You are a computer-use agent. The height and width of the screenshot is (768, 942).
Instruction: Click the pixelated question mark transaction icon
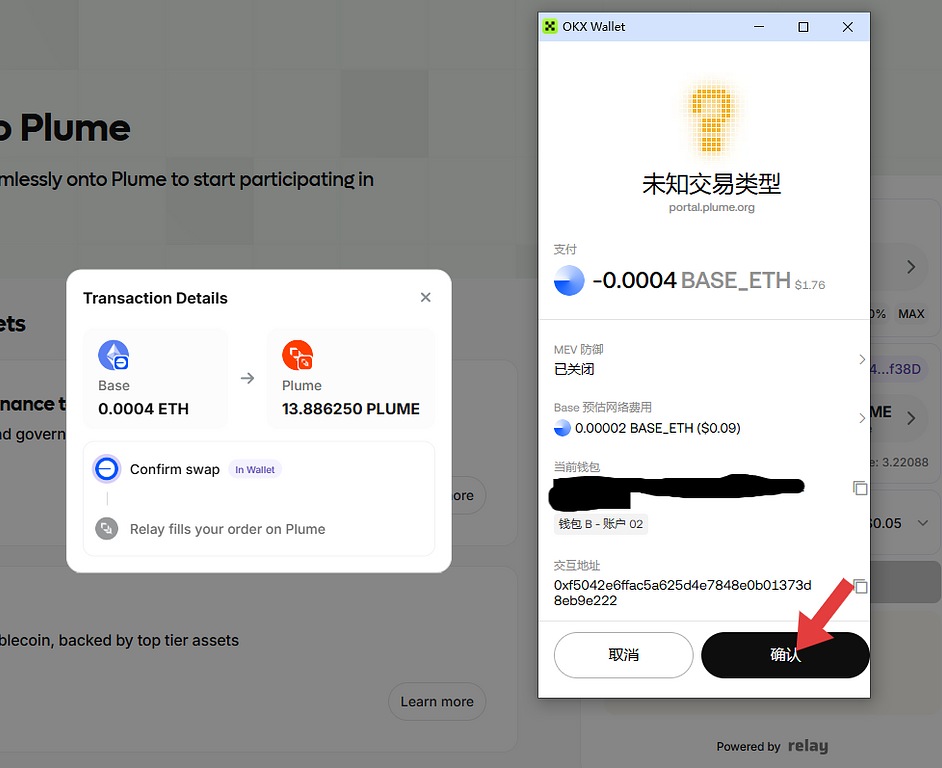coord(710,120)
